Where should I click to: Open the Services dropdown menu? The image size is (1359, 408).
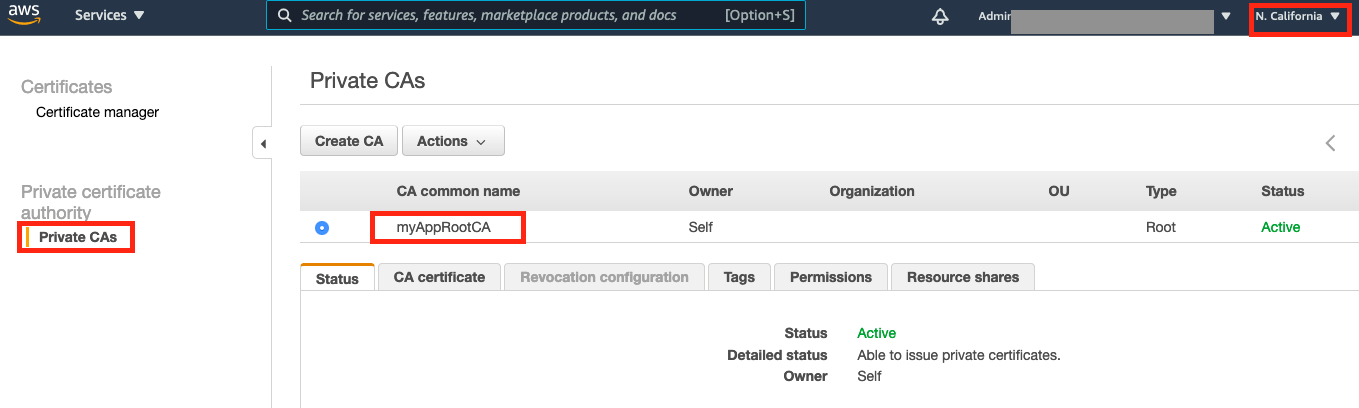point(110,16)
